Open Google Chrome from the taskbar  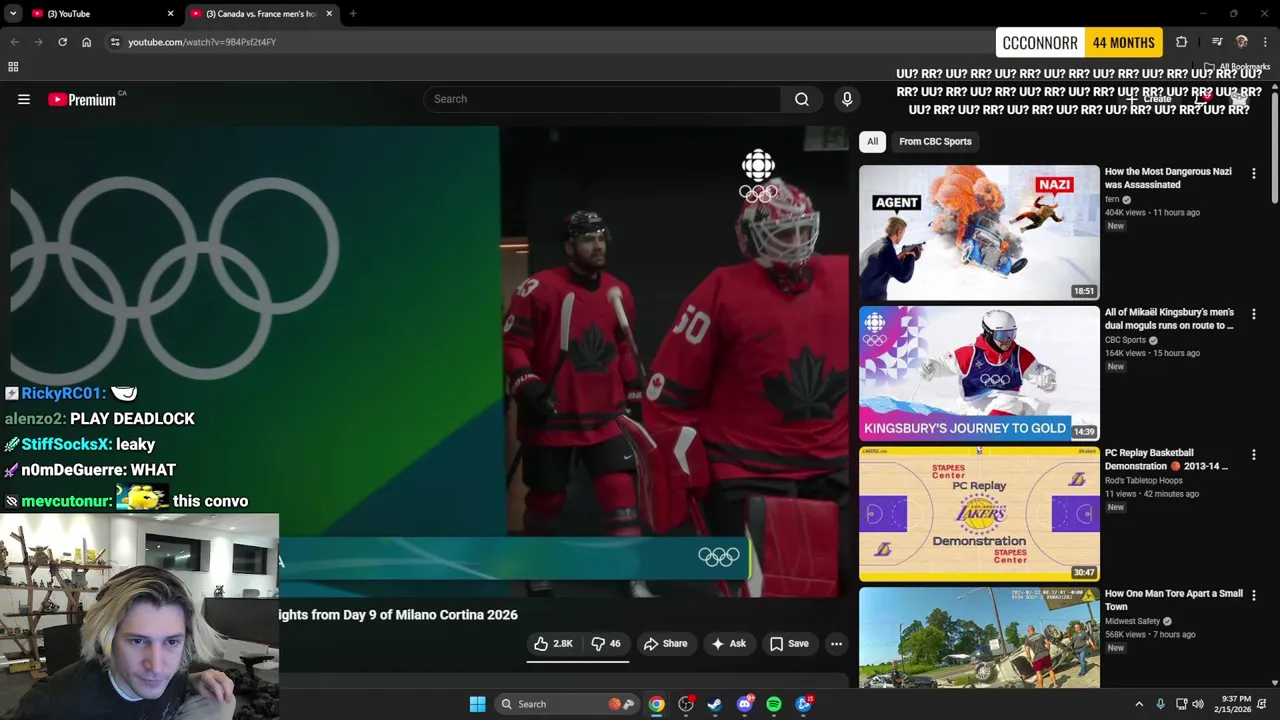coord(656,704)
